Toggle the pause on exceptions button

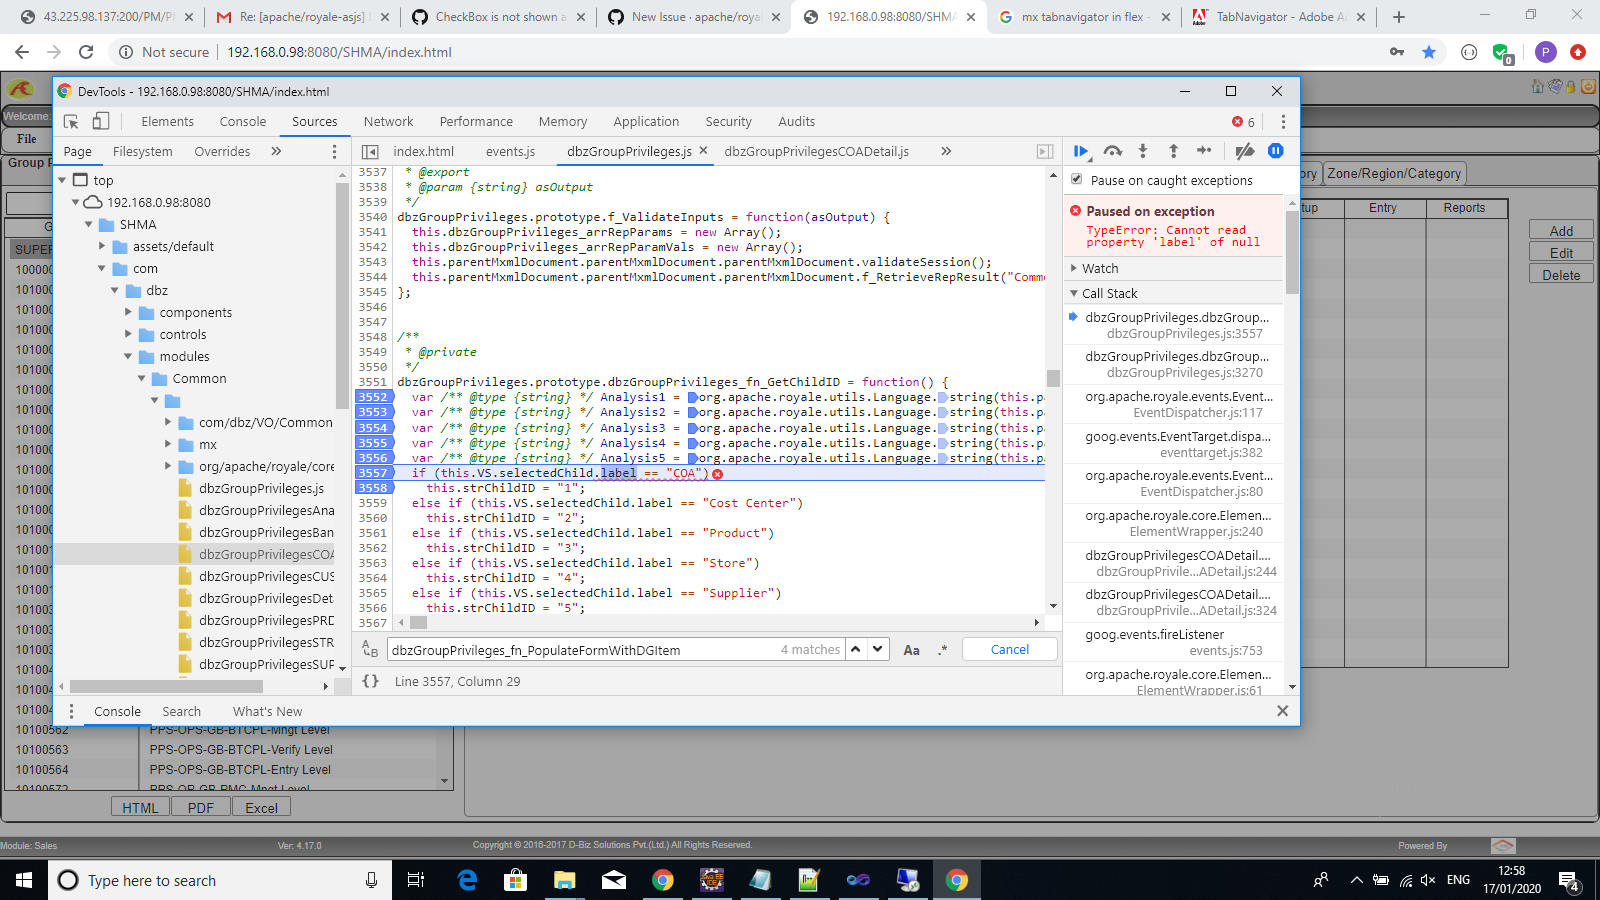tap(1276, 151)
